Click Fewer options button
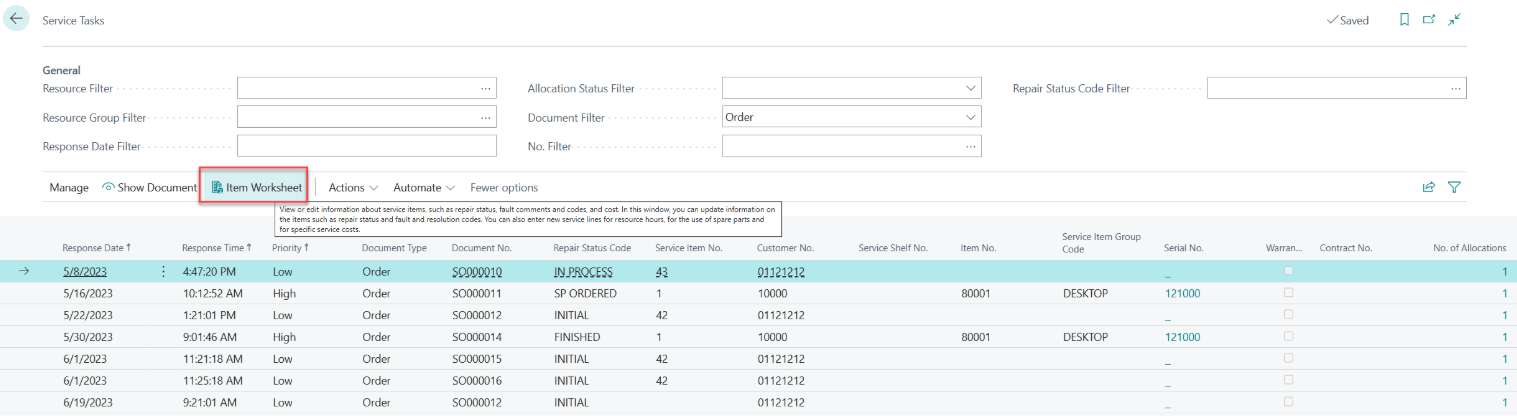This screenshot has height=416, width=1517. 504,187
